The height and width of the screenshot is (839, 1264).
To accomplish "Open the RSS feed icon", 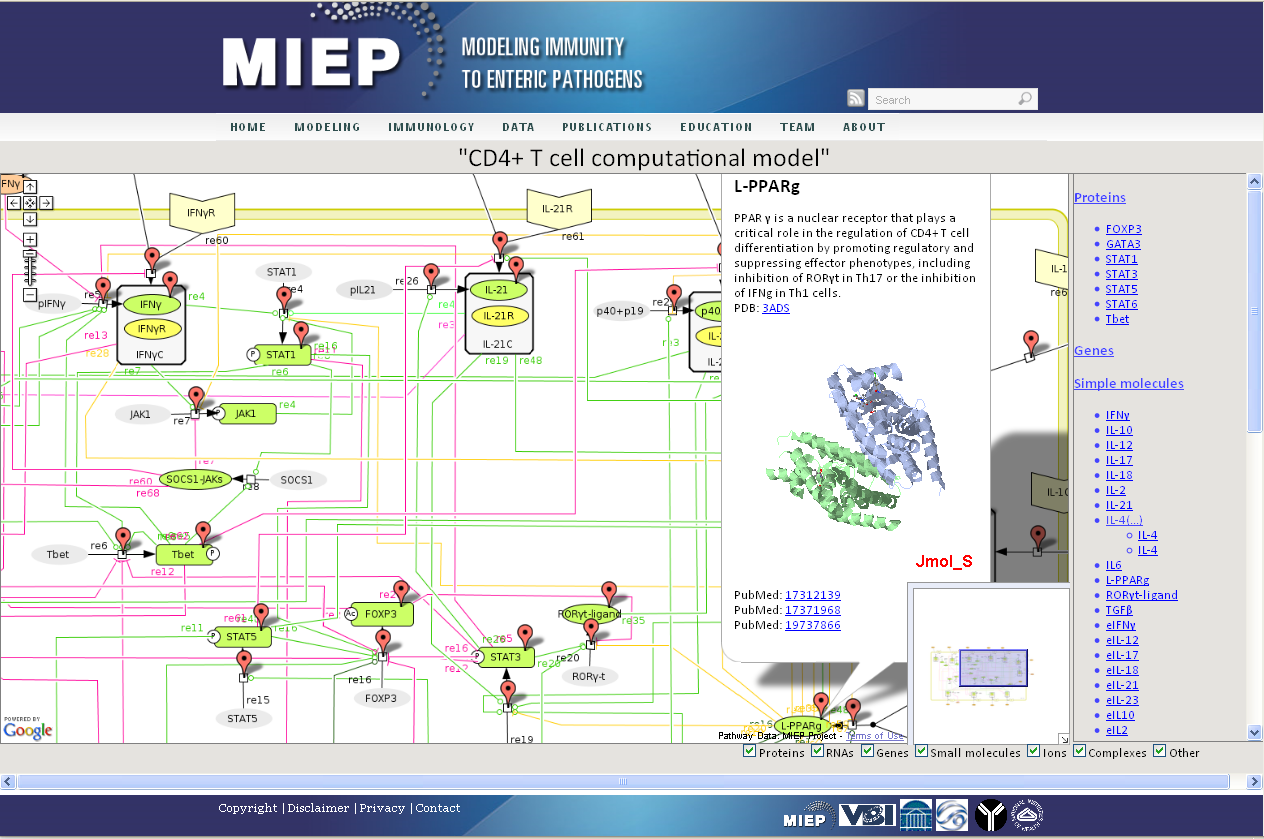I will [855, 98].
